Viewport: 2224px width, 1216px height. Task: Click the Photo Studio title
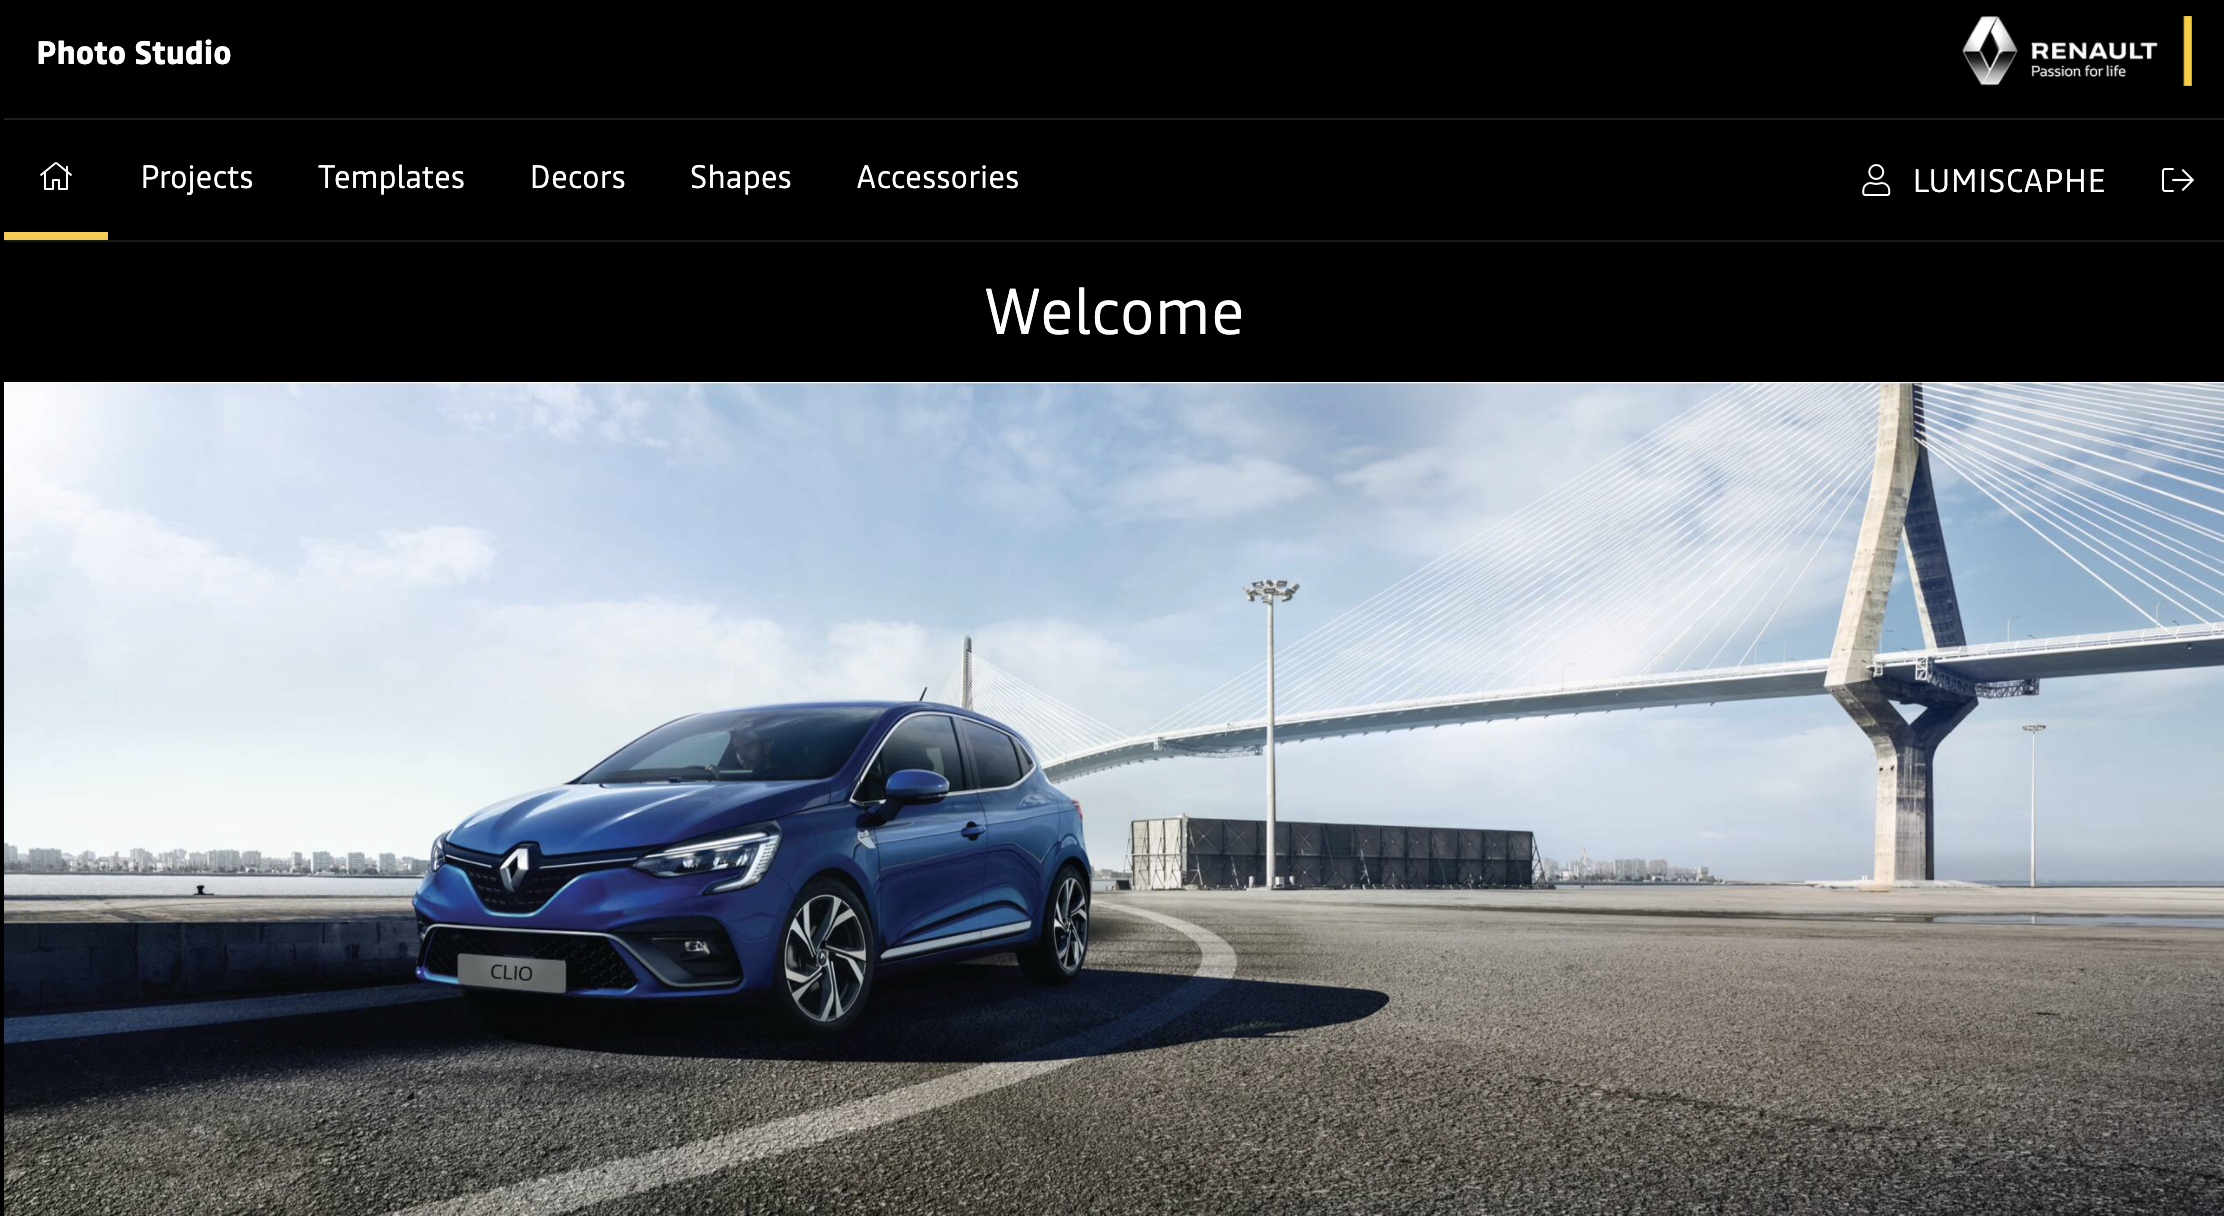coord(134,53)
